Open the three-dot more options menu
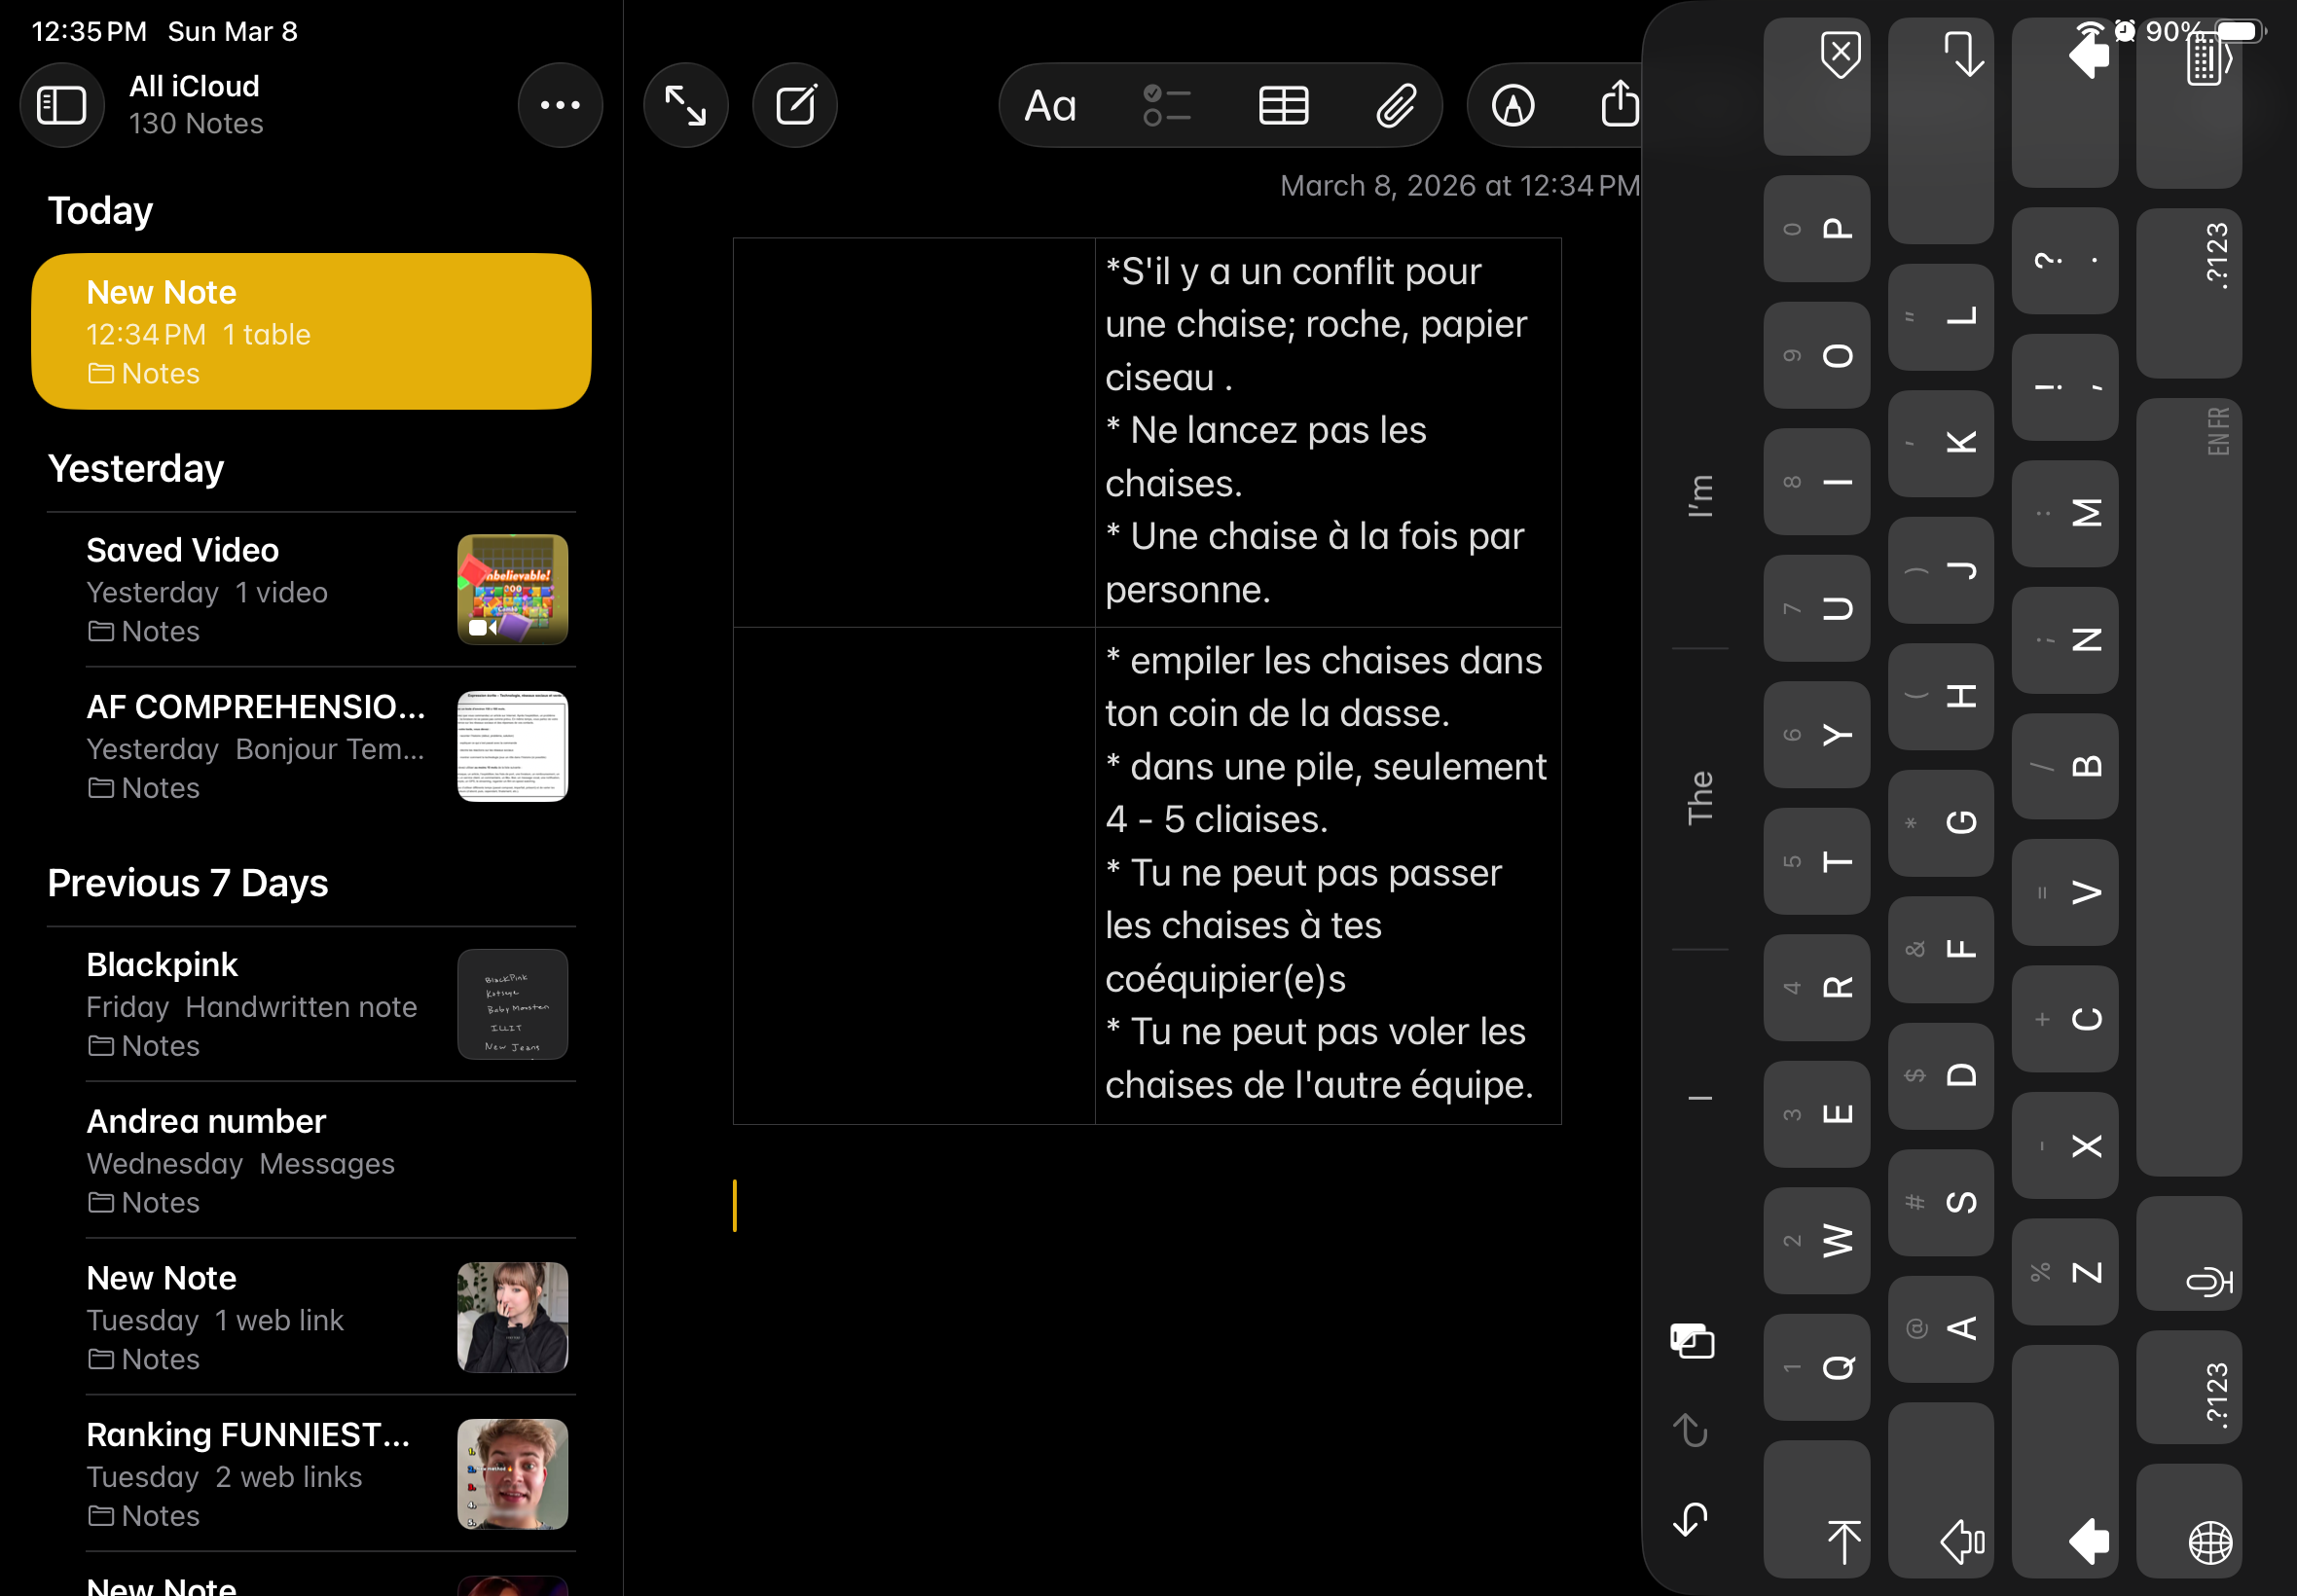The image size is (2297, 1596). click(559, 105)
